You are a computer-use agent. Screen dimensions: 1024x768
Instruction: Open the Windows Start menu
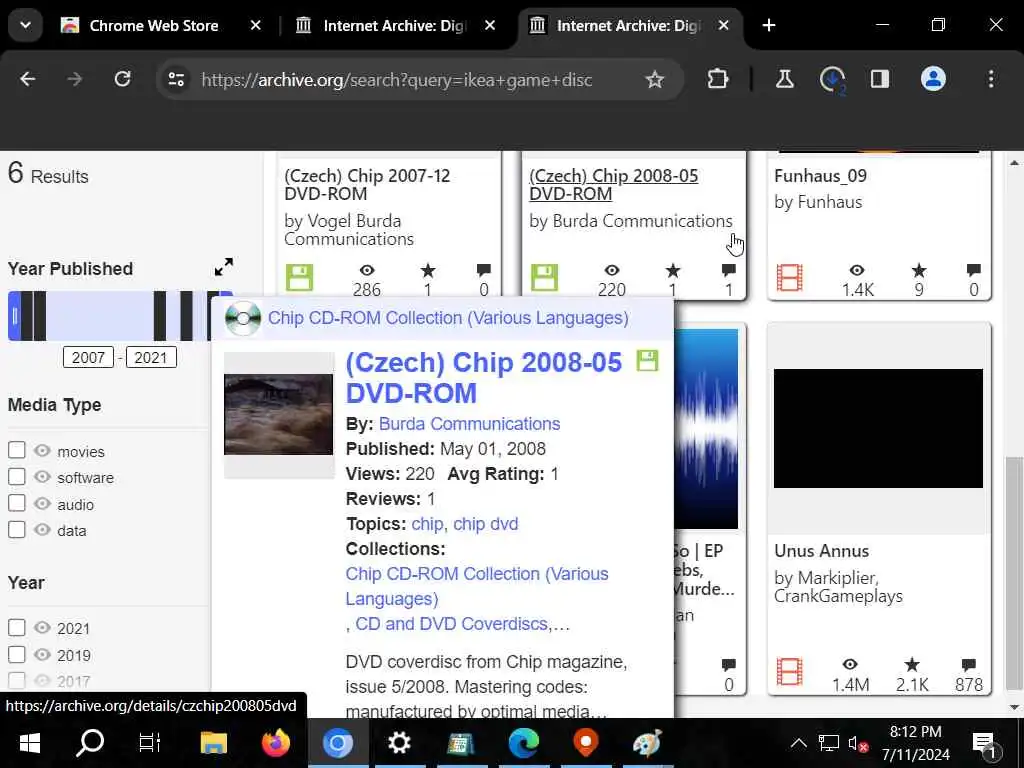pyautogui.click(x=29, y=743)
